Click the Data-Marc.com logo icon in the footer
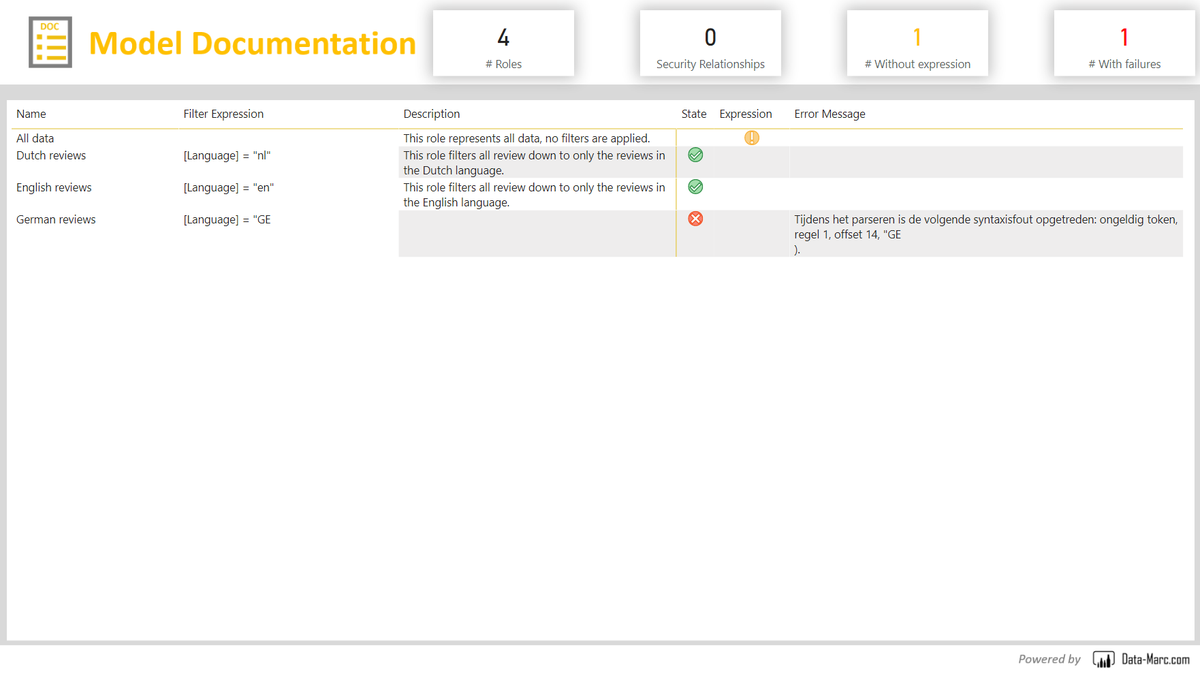This screenshot has width=1200, height=673. click(1104, 659)
